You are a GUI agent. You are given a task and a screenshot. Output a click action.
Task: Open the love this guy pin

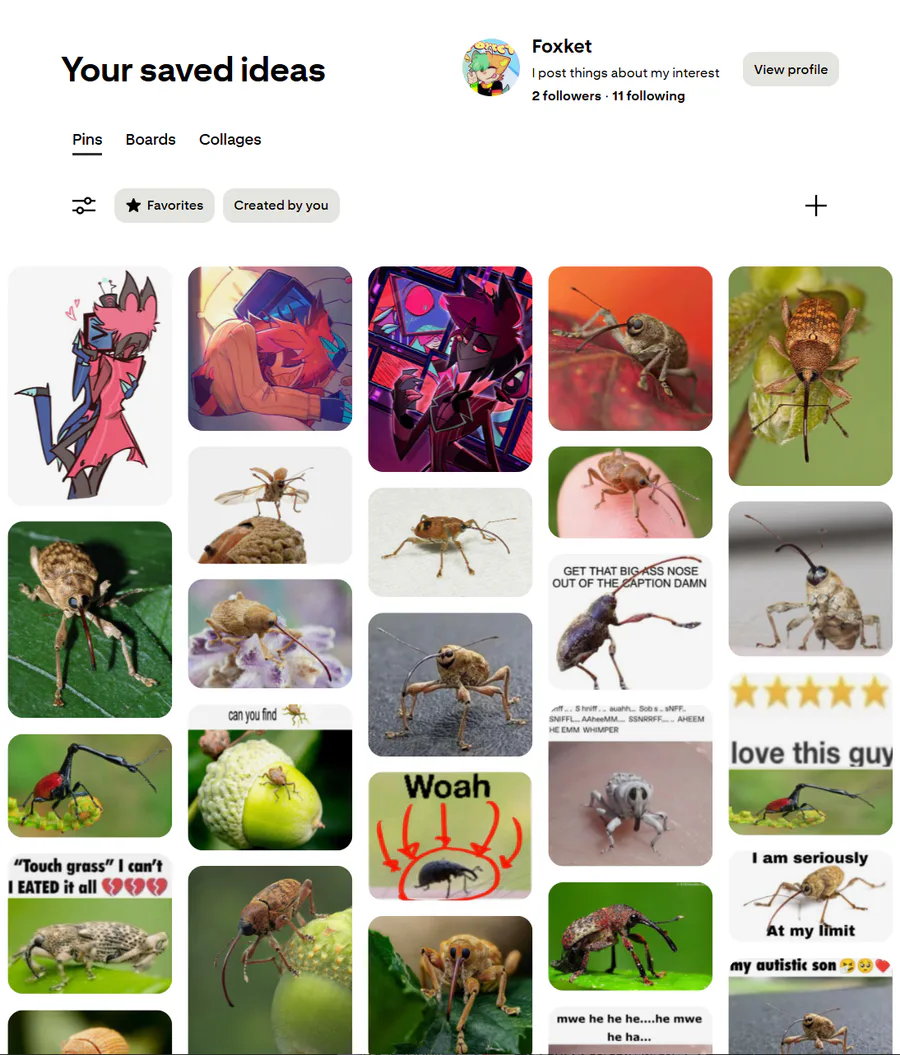(x=811, y=754)
